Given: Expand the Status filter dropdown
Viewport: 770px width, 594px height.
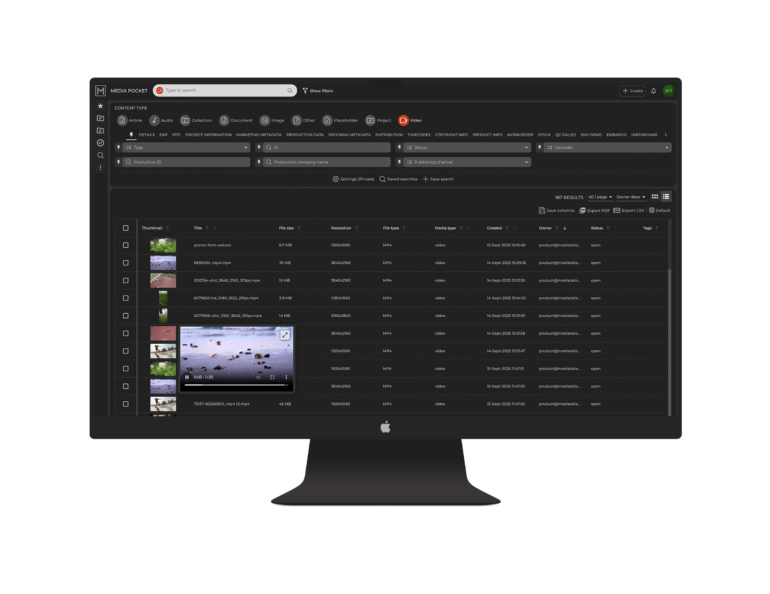Looking at the screenshot, I should pos(465,148).
